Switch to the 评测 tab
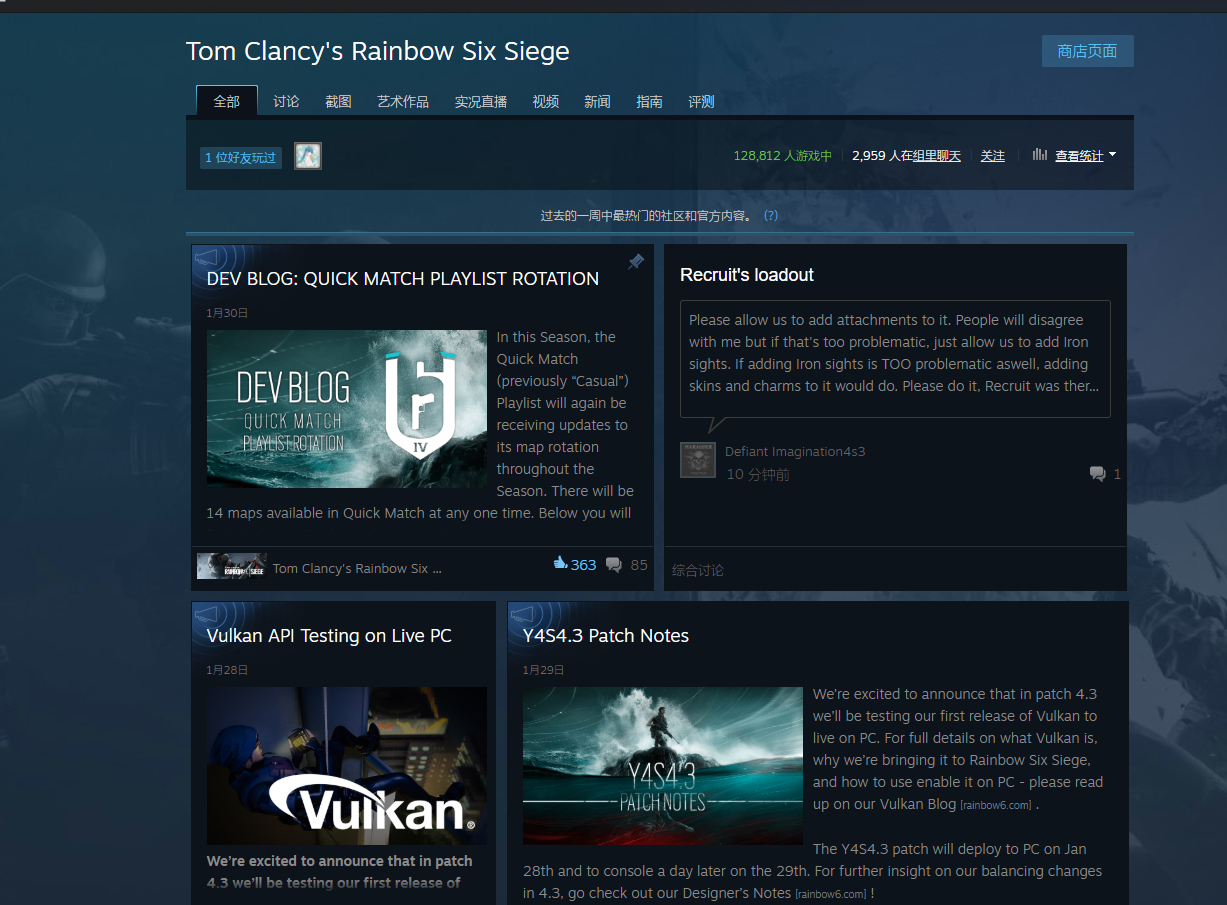The image size is (1227, 905). [702, 101]
